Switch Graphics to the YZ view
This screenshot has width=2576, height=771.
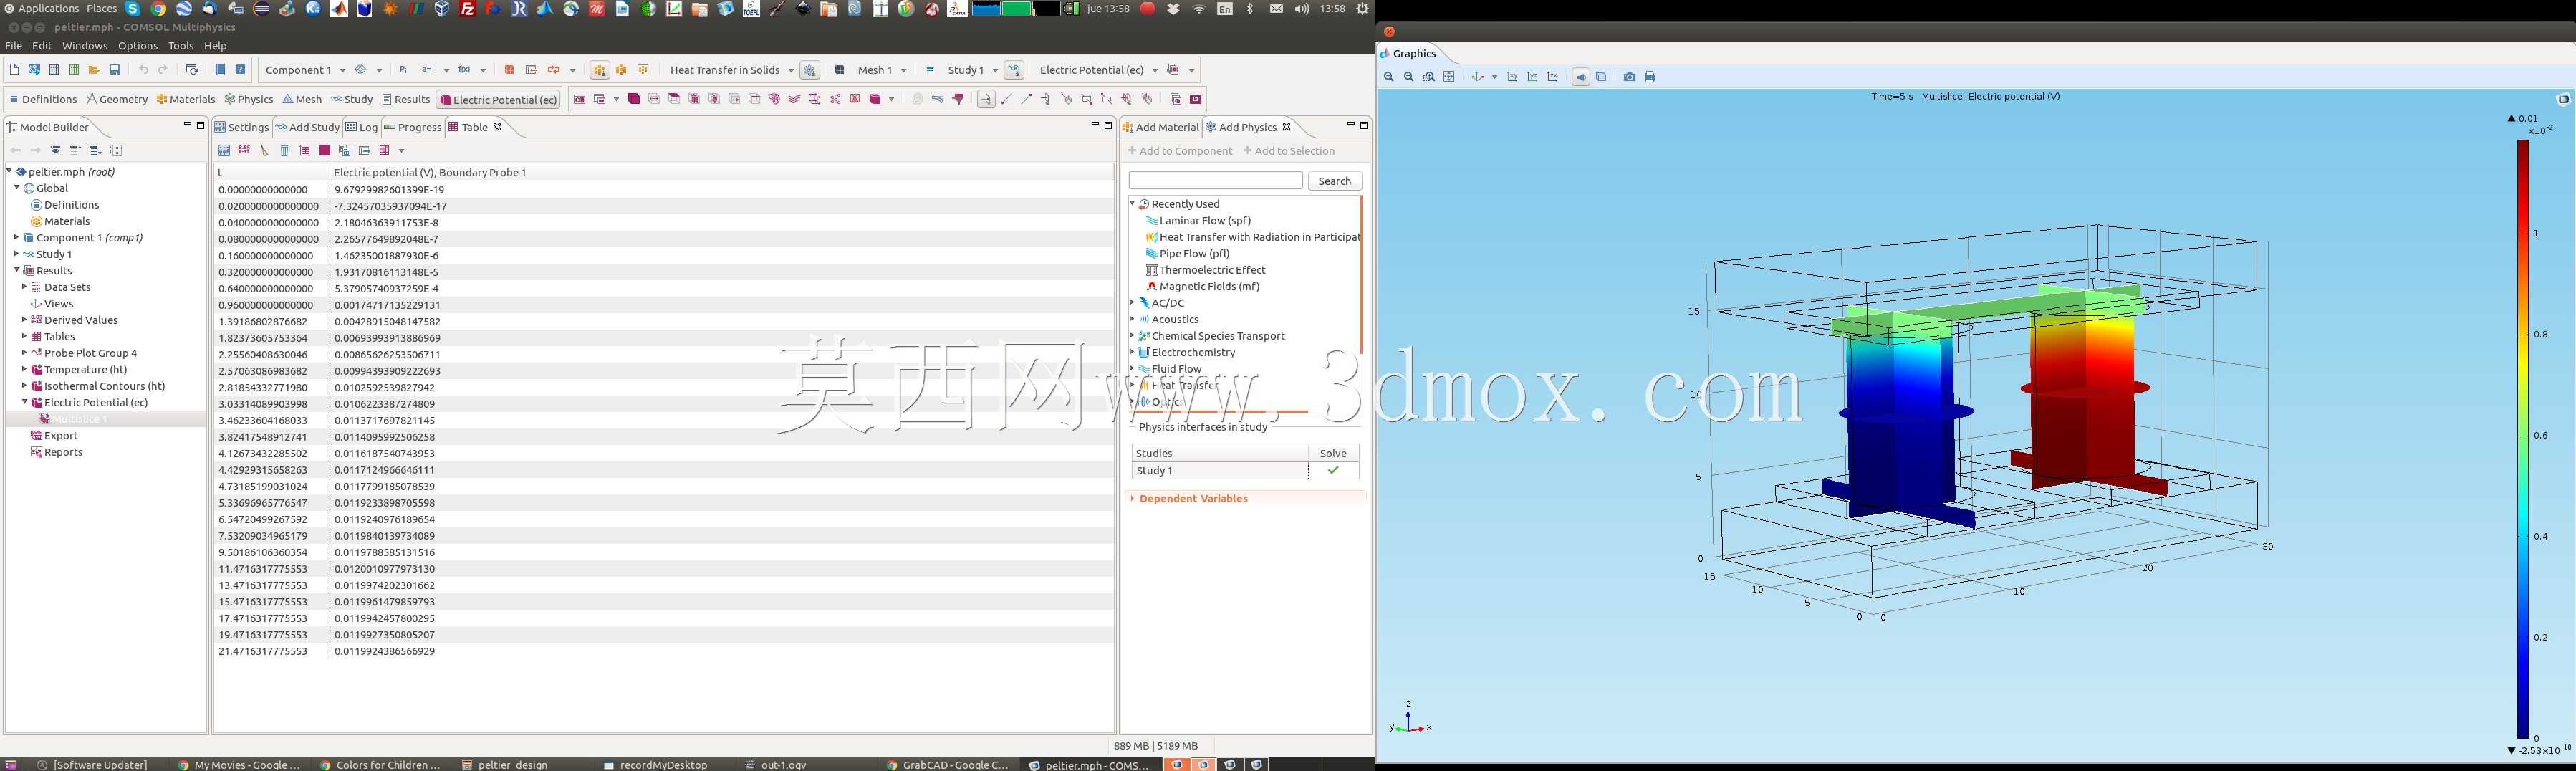[x=1532, y=77]
